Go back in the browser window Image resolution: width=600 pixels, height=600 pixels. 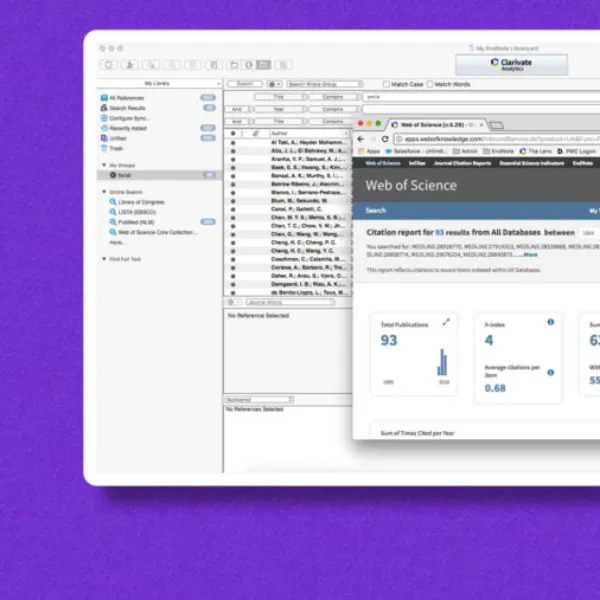pos(361,139)
